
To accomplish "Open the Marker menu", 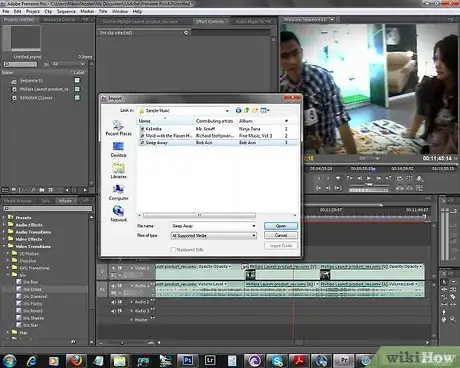I will point(87,11).
